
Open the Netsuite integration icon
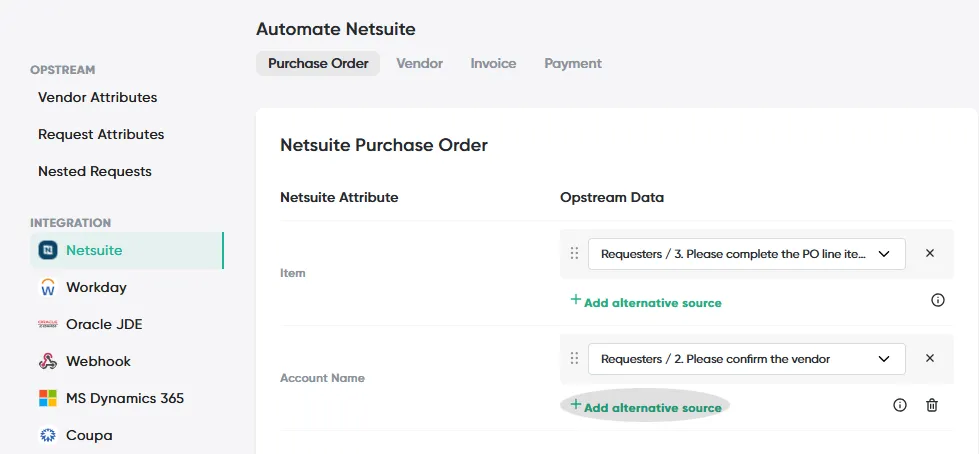click(x=48, y=250)
